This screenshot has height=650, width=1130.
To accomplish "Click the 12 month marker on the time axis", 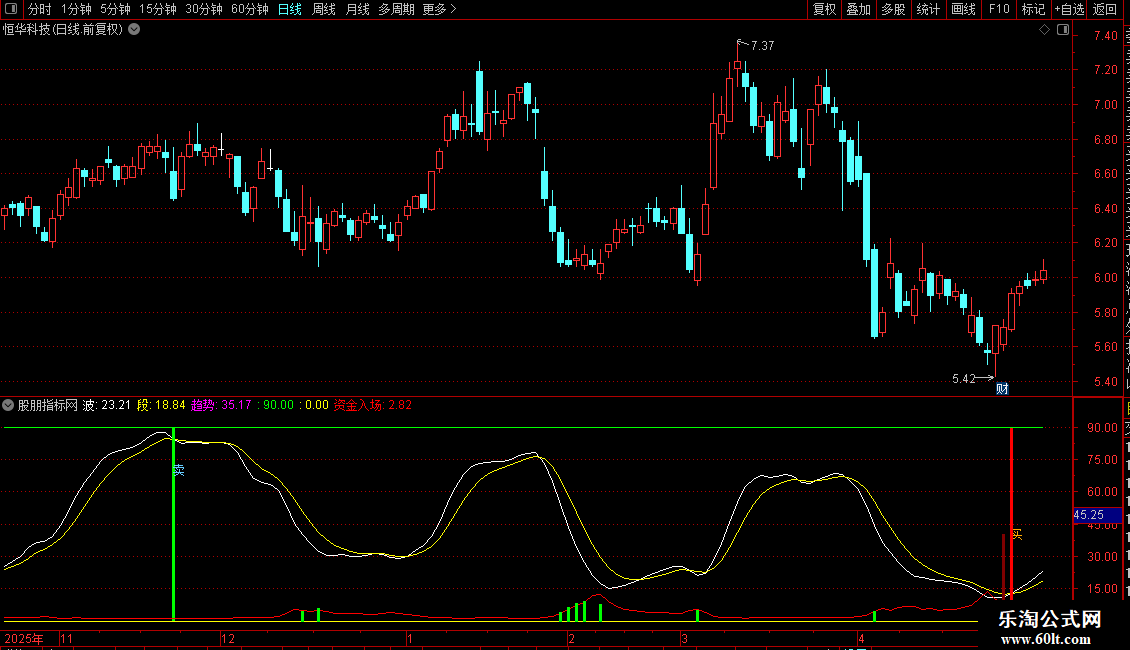I will pos(228,638).
